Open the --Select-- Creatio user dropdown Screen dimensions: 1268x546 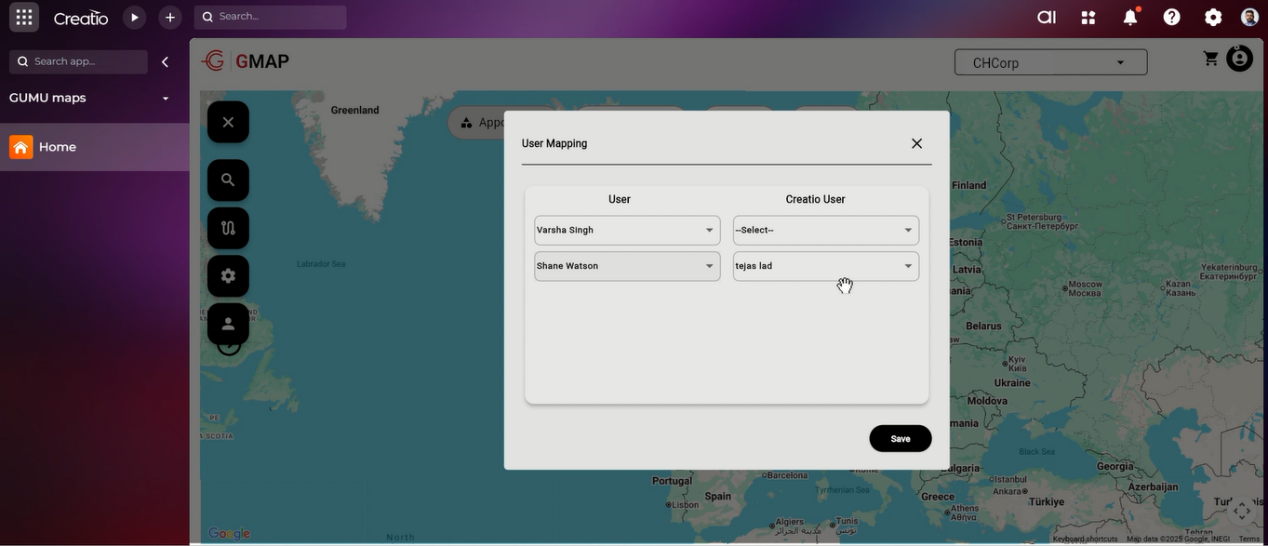pyautogui.click(x=826, y=230)
